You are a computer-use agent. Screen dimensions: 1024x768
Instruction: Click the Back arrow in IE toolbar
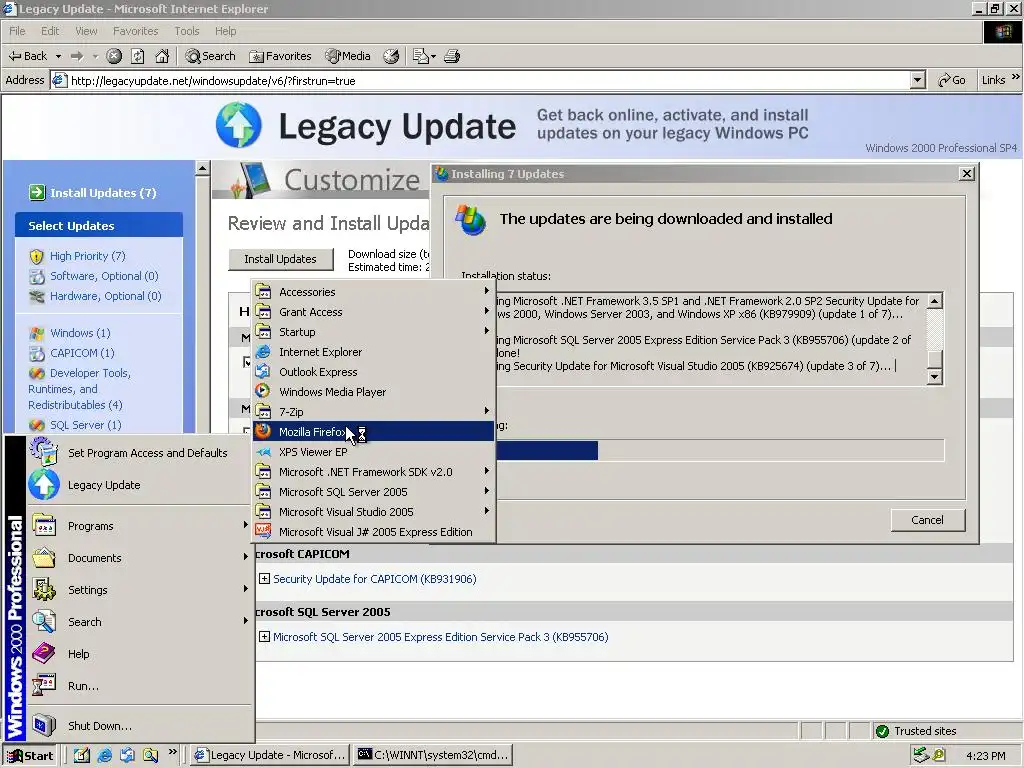point(27,56)
